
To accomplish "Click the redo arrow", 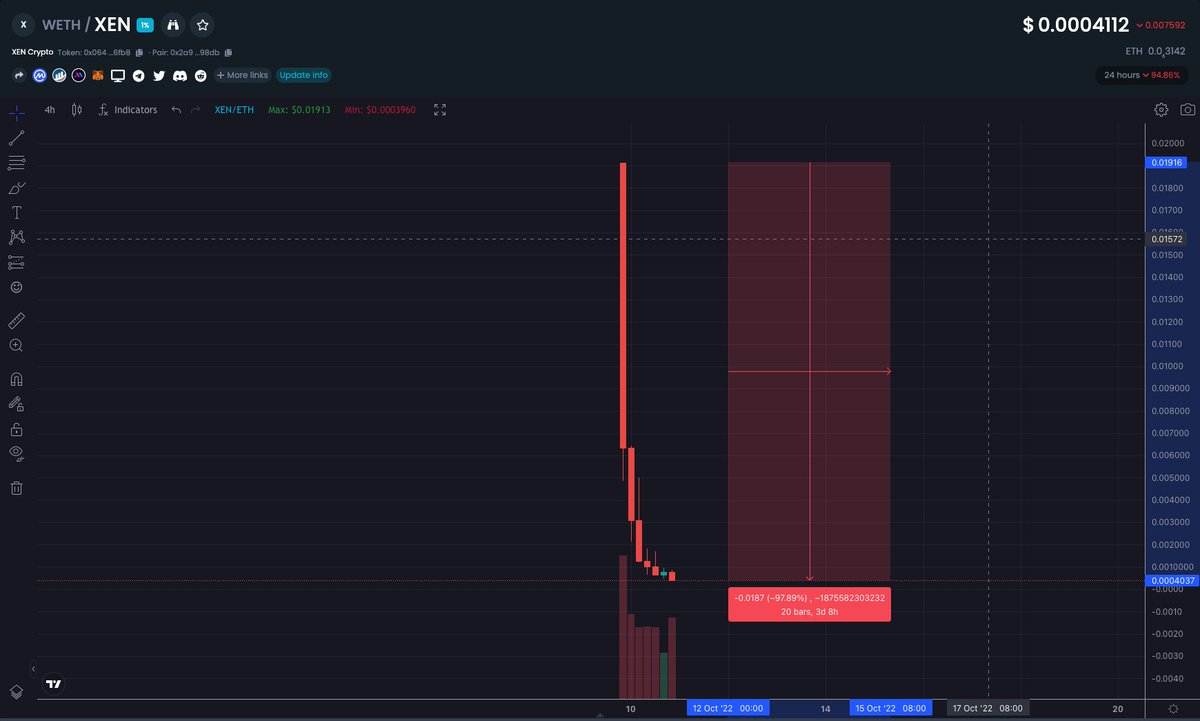I will click(x=196, y=110).
